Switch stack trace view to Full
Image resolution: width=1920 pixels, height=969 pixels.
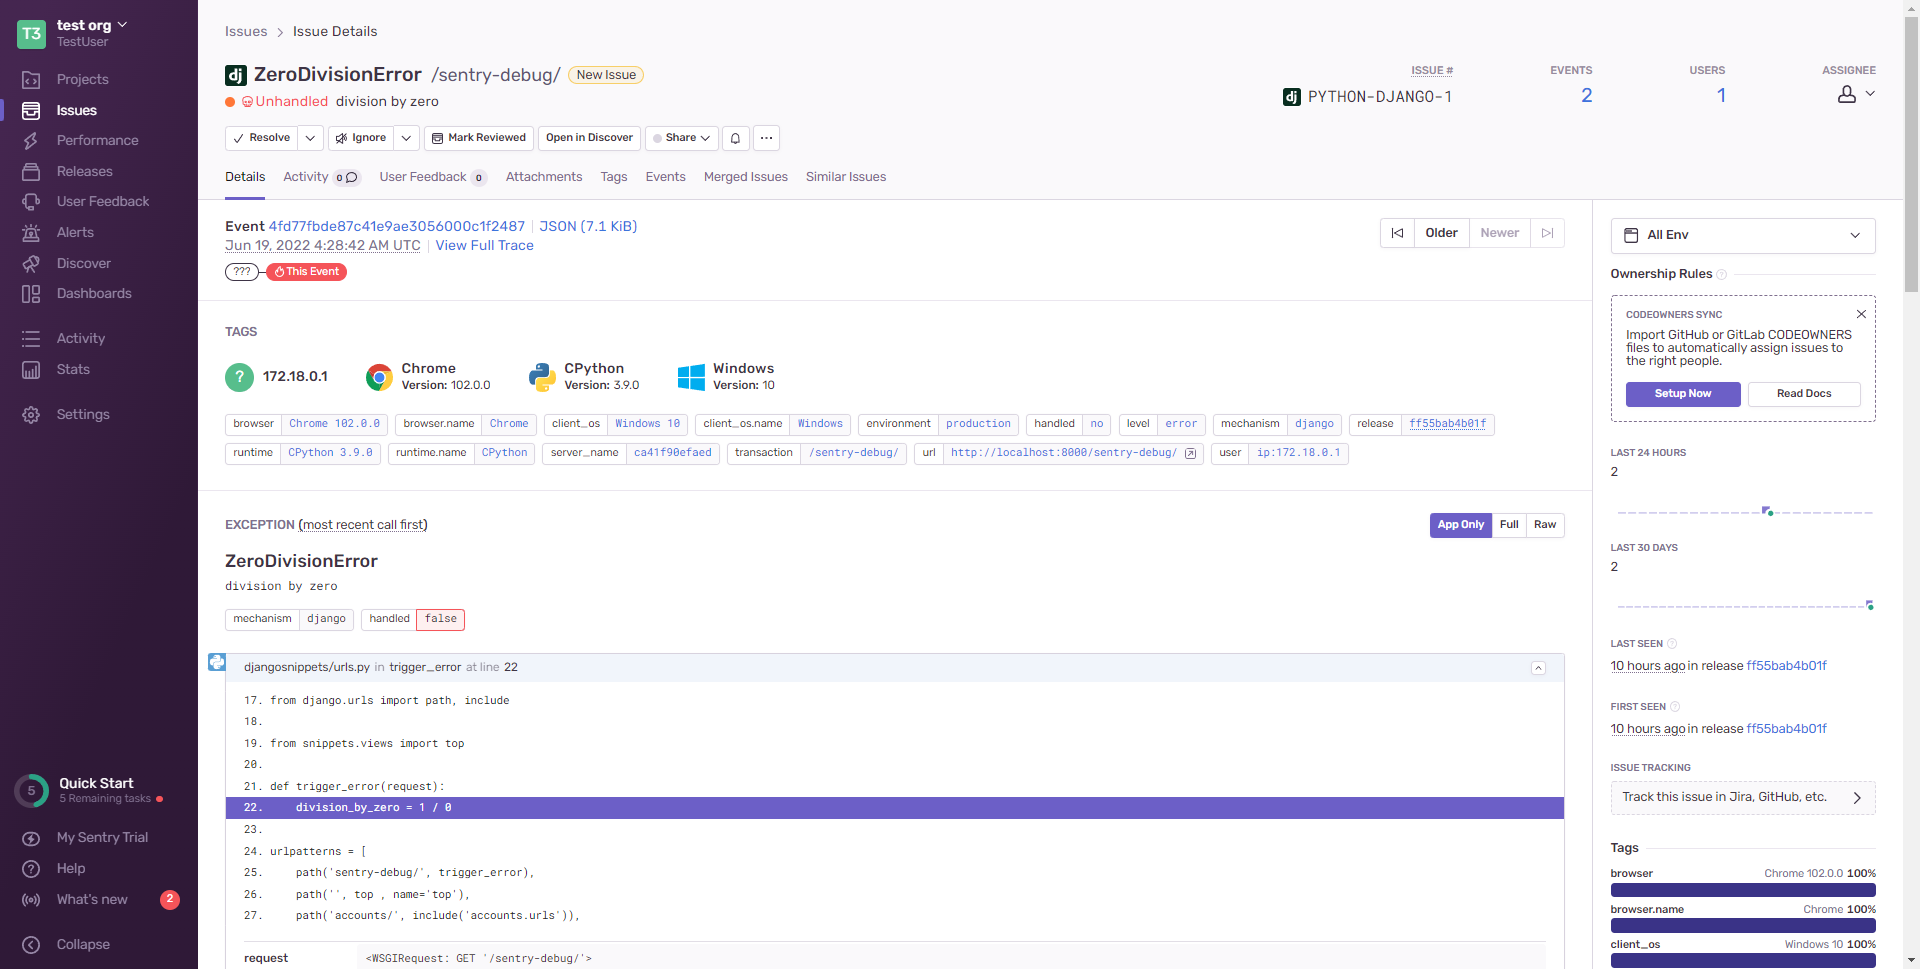point(1509,525)
